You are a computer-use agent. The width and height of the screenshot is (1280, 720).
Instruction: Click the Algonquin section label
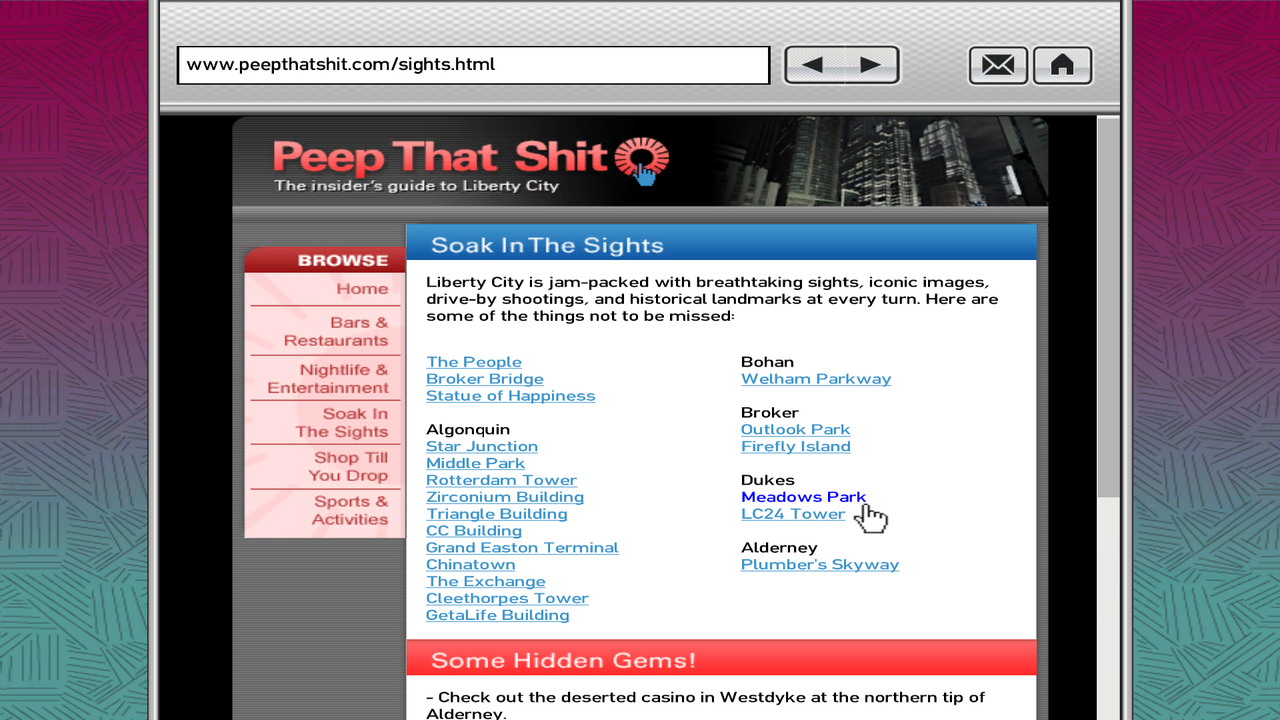point(468,430)
